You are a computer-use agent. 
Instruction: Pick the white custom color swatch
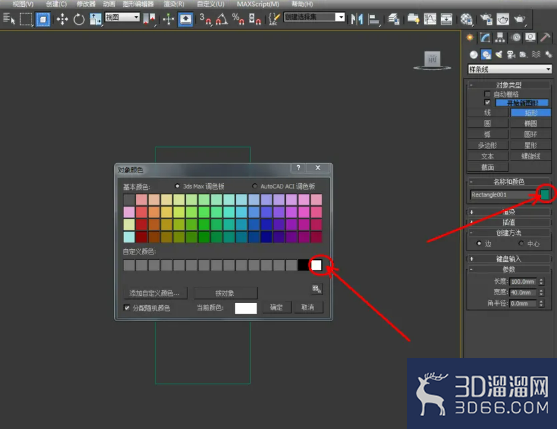click(x=316, y=265)
